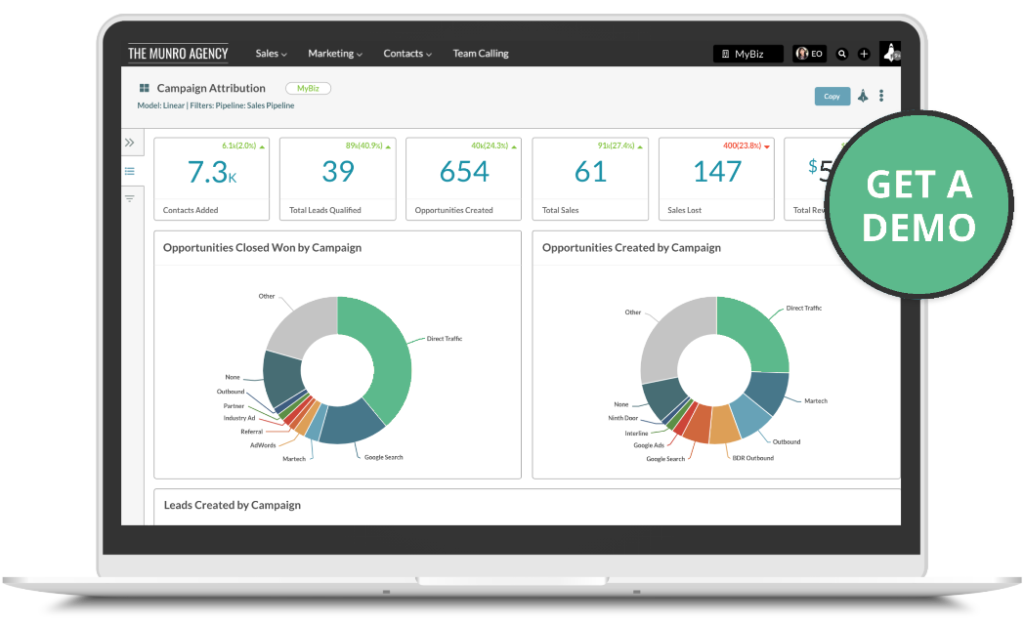This screenshot has width=1024, height=624.
Task: Expand the Marketing dropdown menu
Action: pos(335,54)
